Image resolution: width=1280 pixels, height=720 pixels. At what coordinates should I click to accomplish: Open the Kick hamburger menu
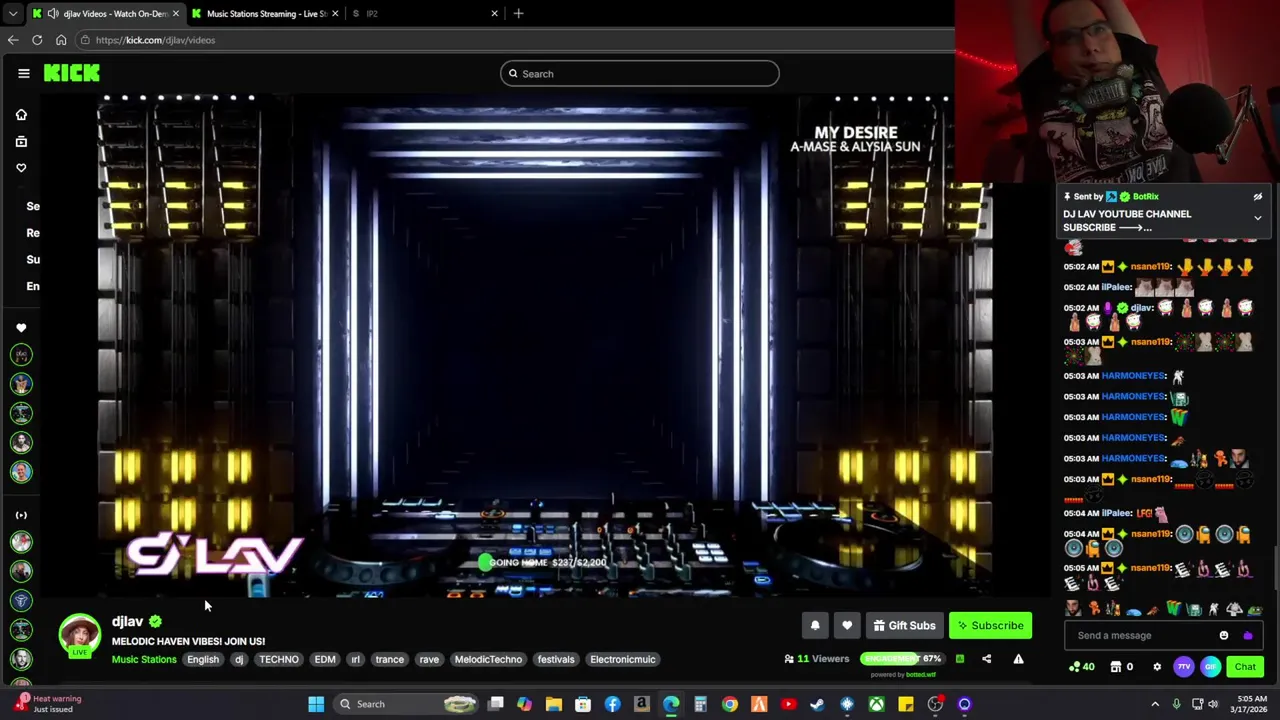[x=24, y=73]
